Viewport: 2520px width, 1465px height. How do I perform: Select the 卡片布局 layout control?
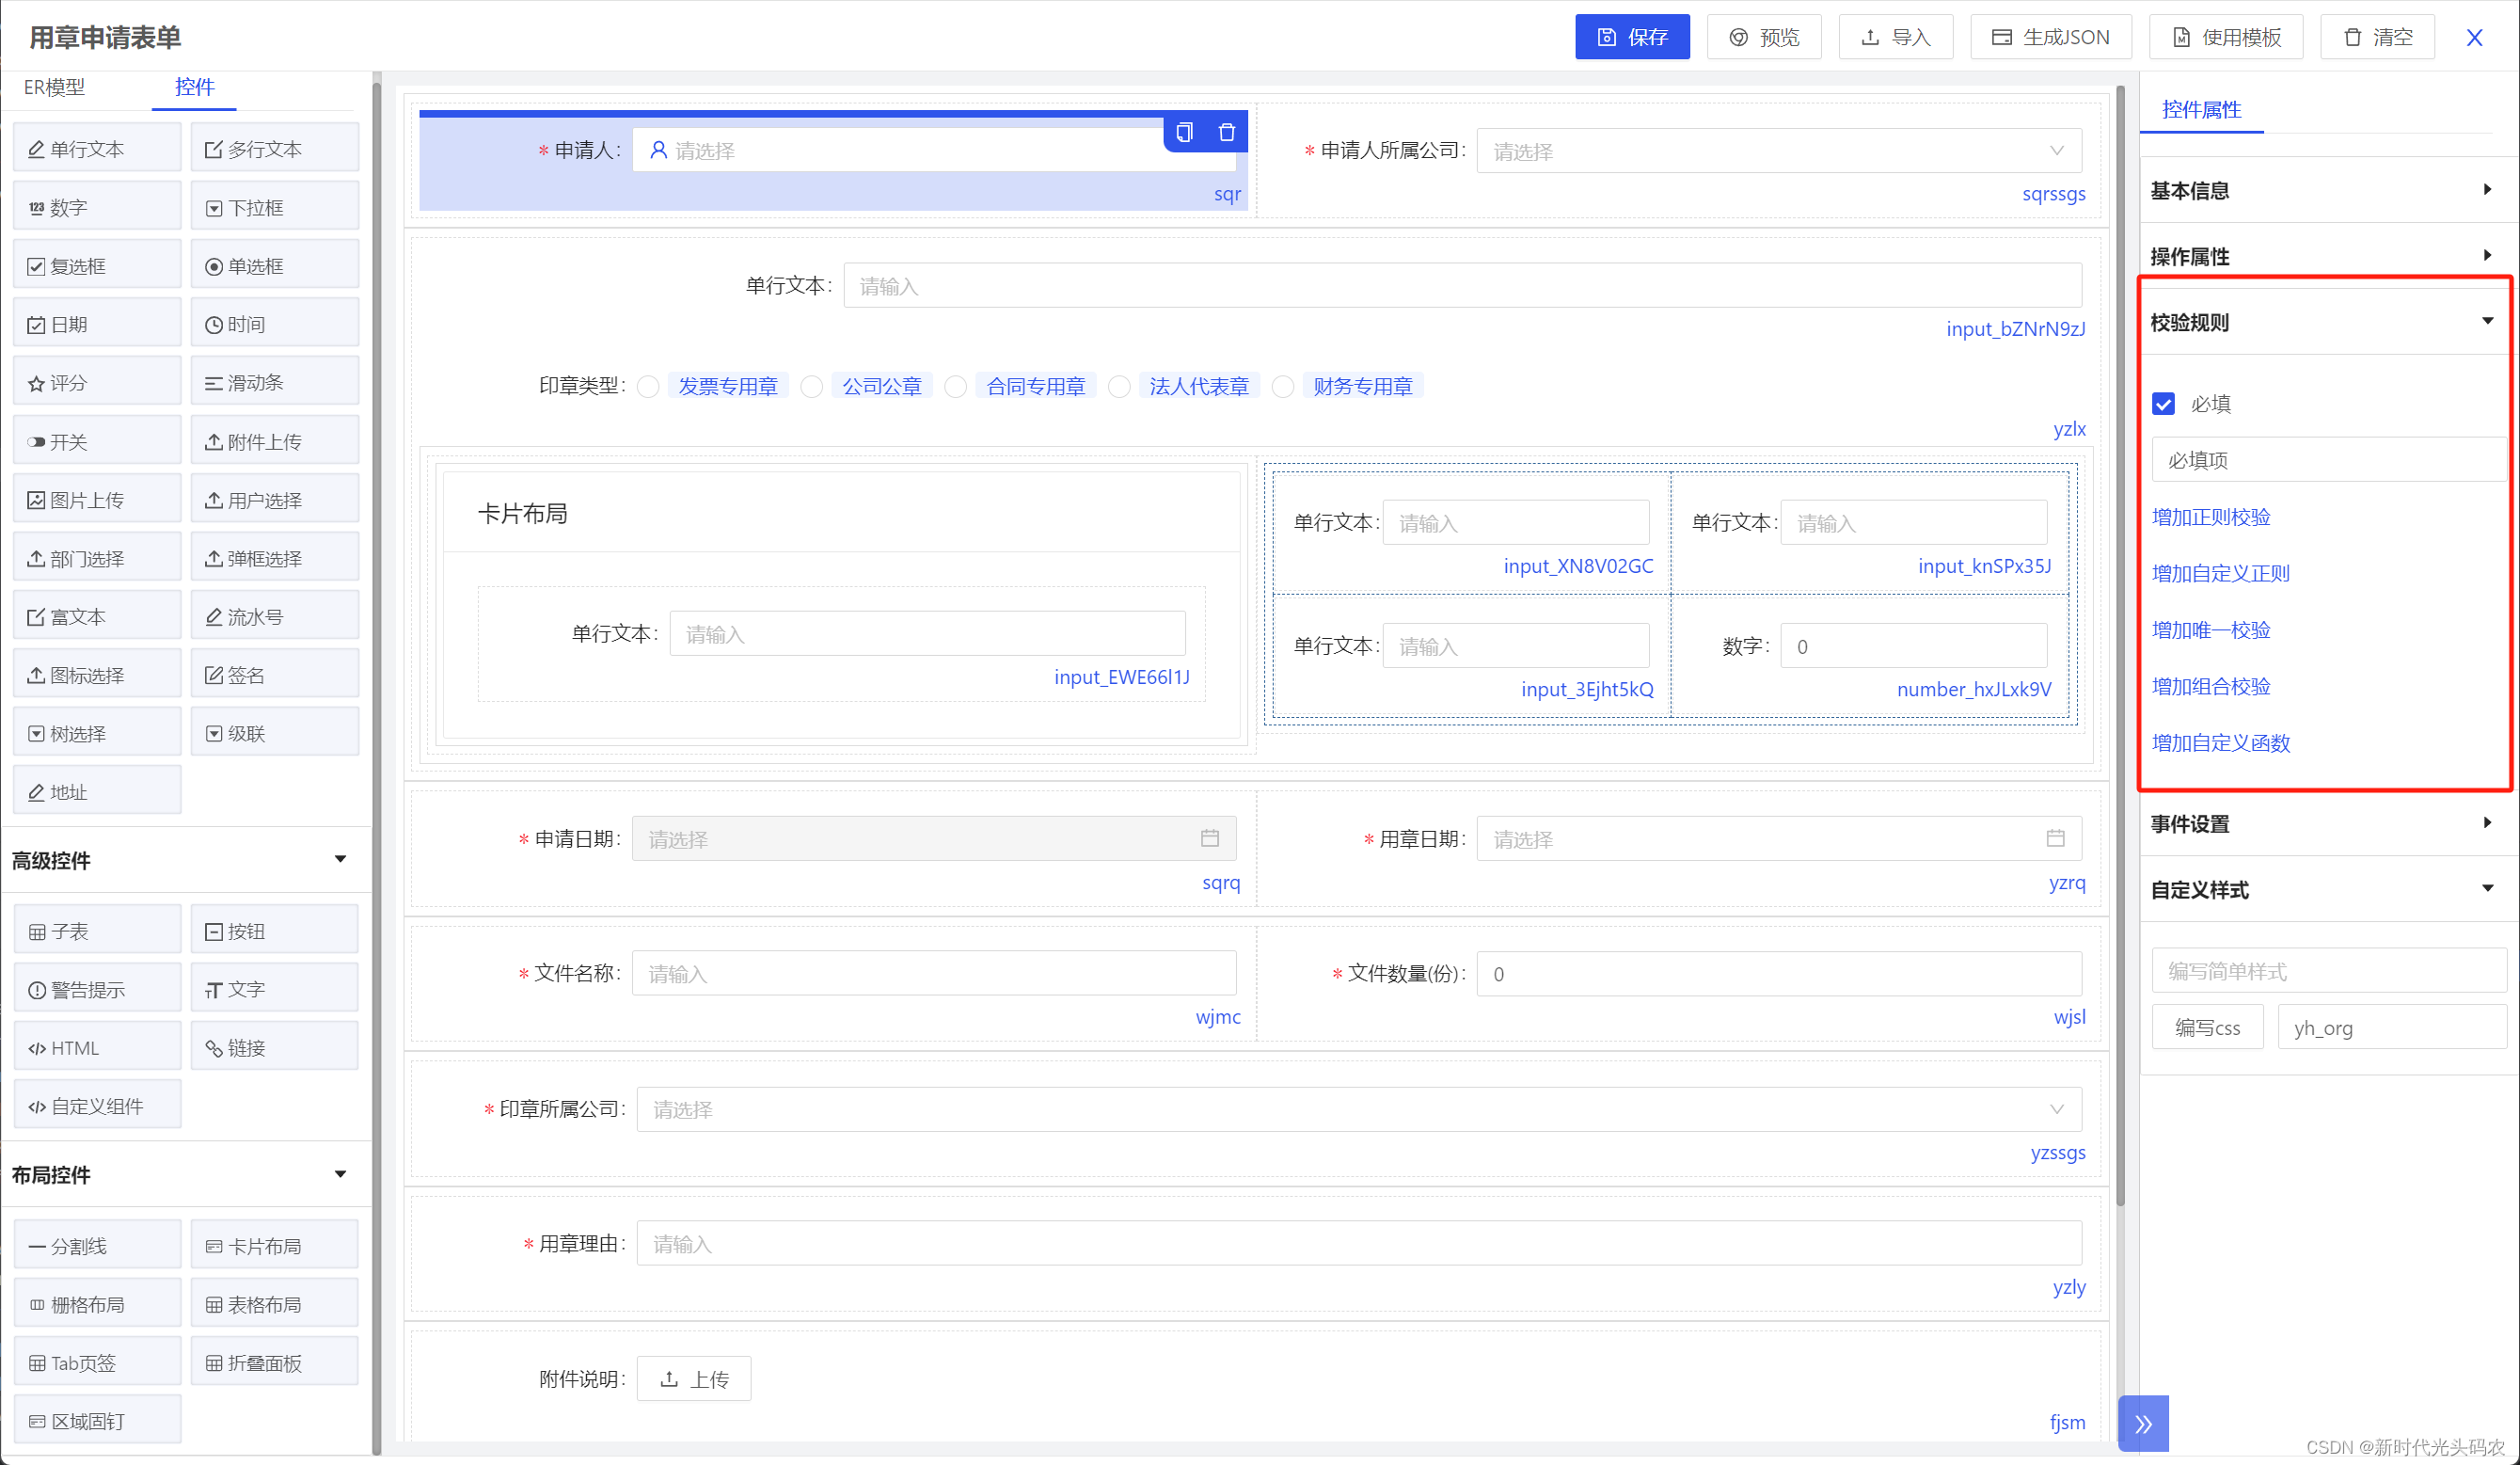274,1246
